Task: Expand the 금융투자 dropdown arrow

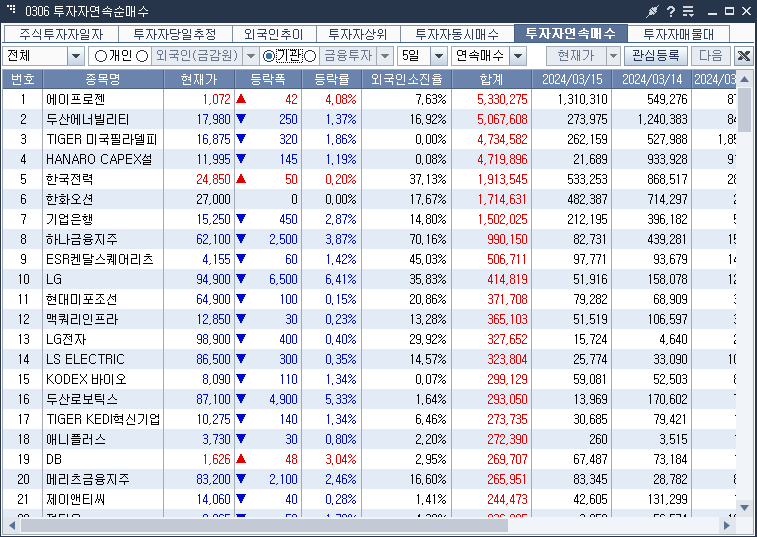Action: [385, 57]
